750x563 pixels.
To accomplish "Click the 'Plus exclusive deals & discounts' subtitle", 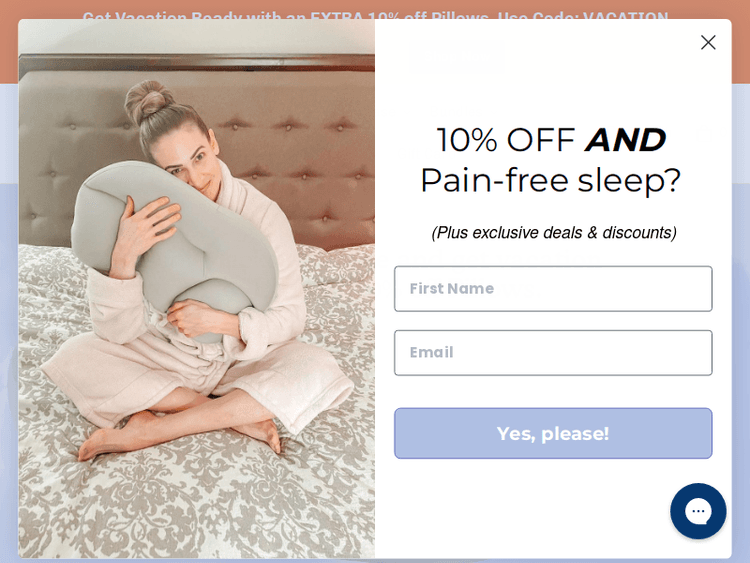I will click(553, 232).
